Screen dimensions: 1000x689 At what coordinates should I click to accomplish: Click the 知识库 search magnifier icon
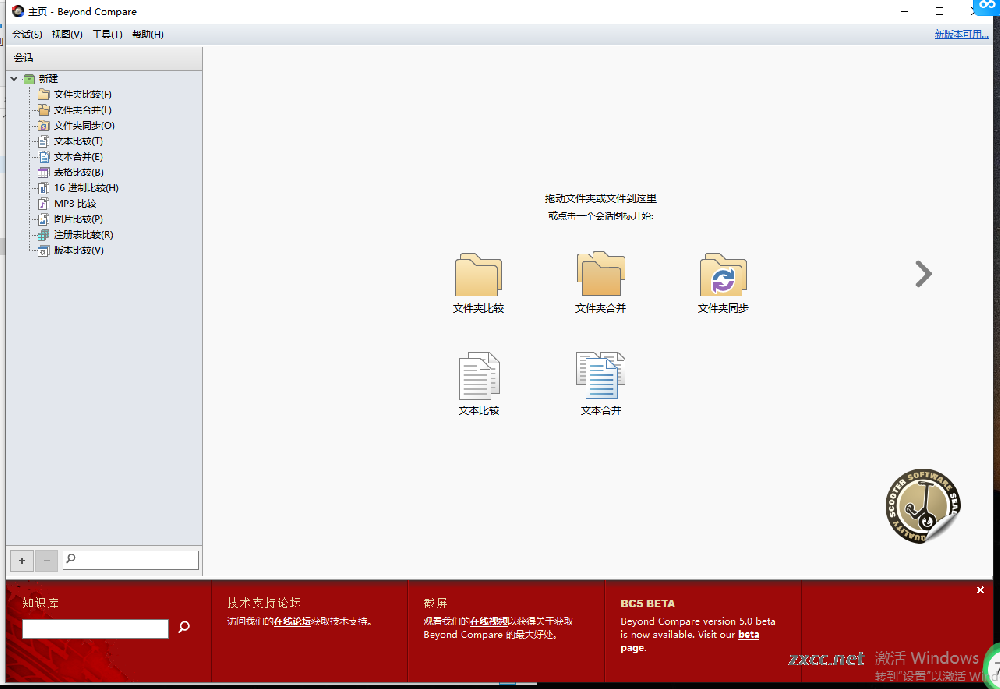point(184,627)
